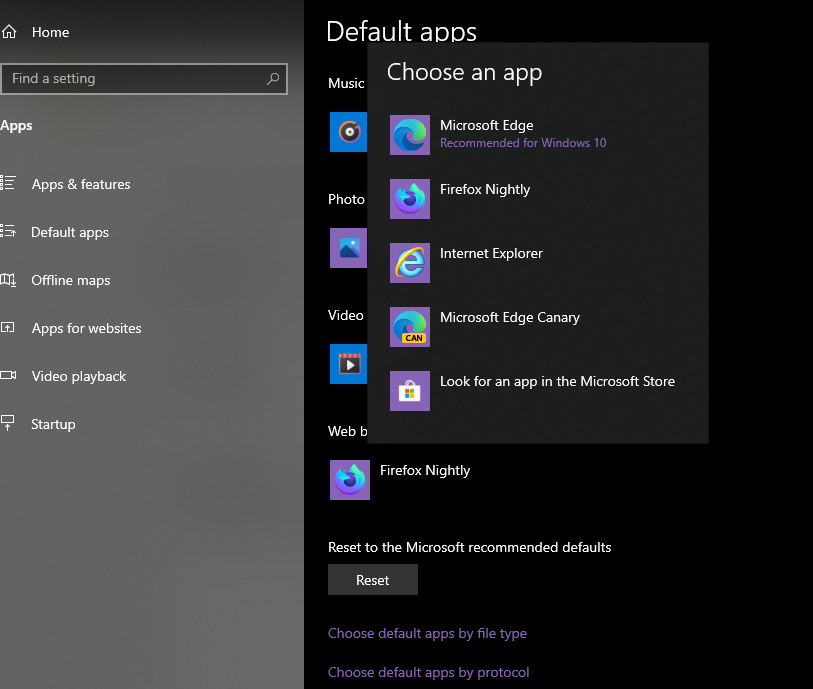Screen dimensions: 813x689
Task: Click the Offline maps icon
Action: (x=8, y=280)
